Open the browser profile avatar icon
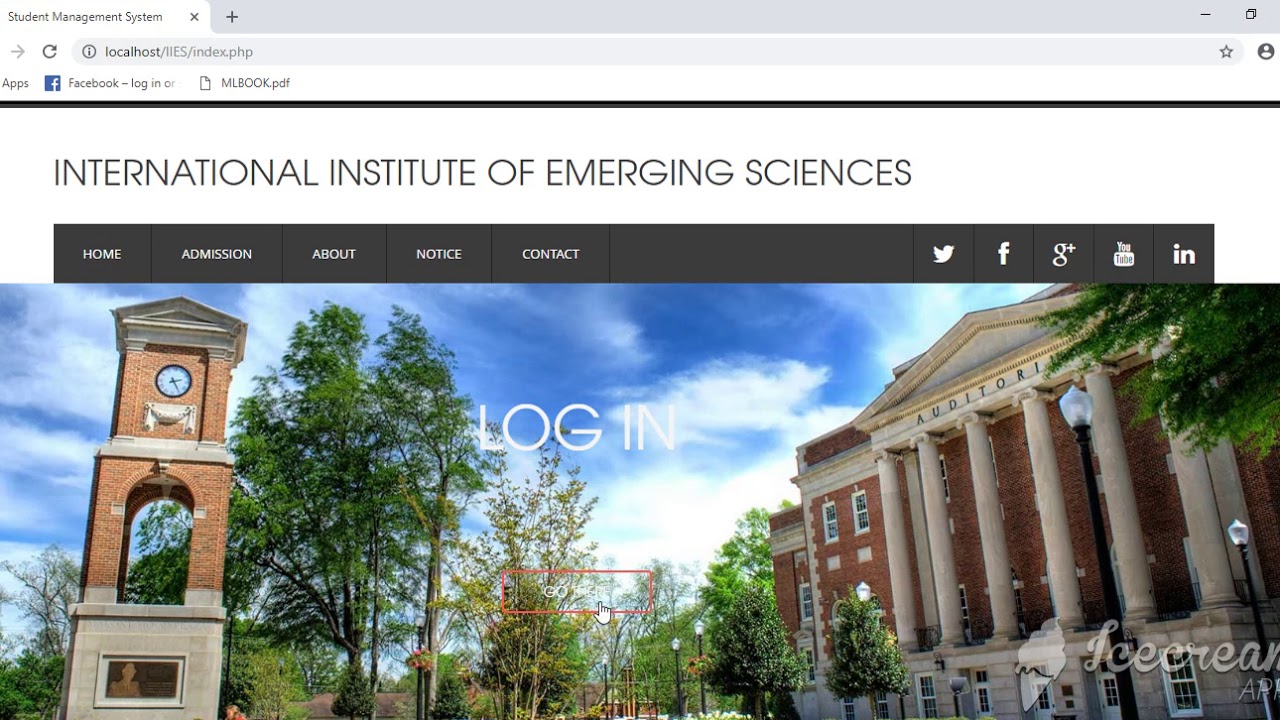This screenshot has height=720, width=1280. [x=1266, y=52]
